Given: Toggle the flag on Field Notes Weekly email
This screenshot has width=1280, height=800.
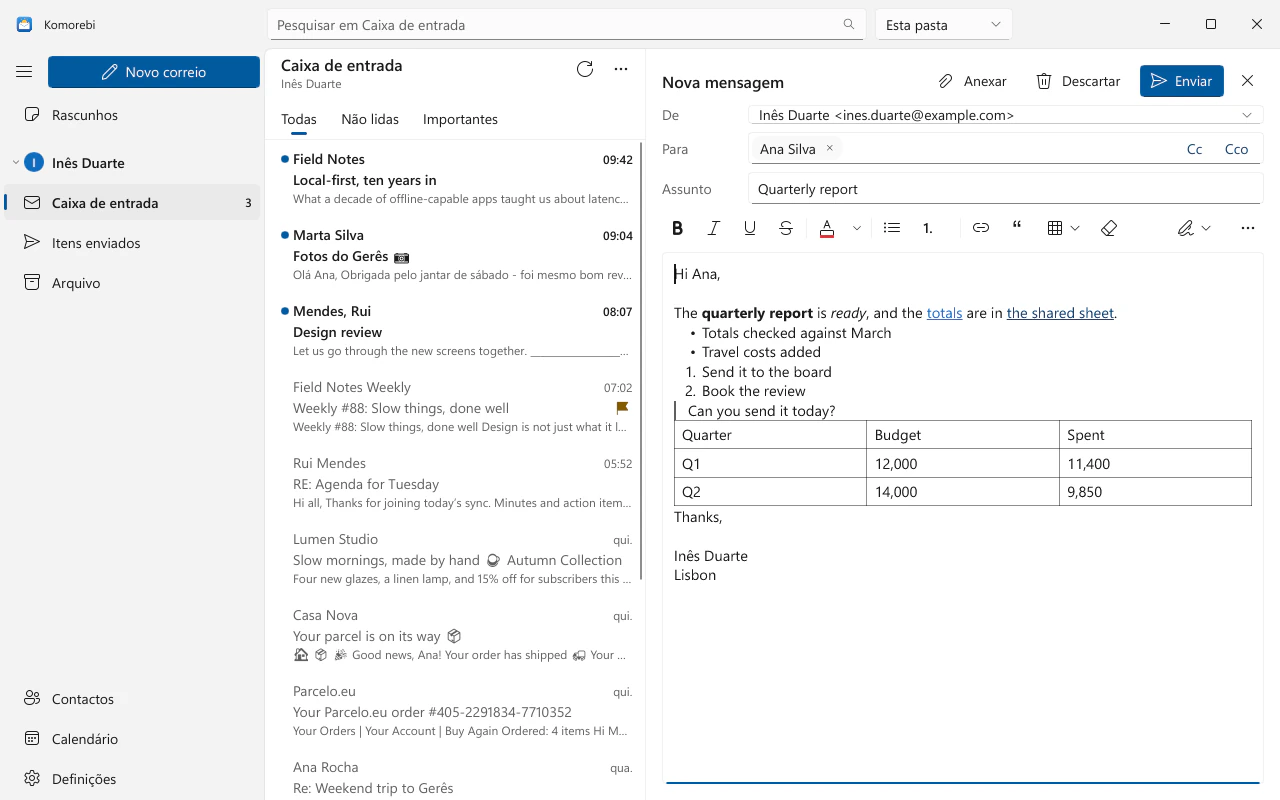Looking at the screenshot, I should pos(622,408).
